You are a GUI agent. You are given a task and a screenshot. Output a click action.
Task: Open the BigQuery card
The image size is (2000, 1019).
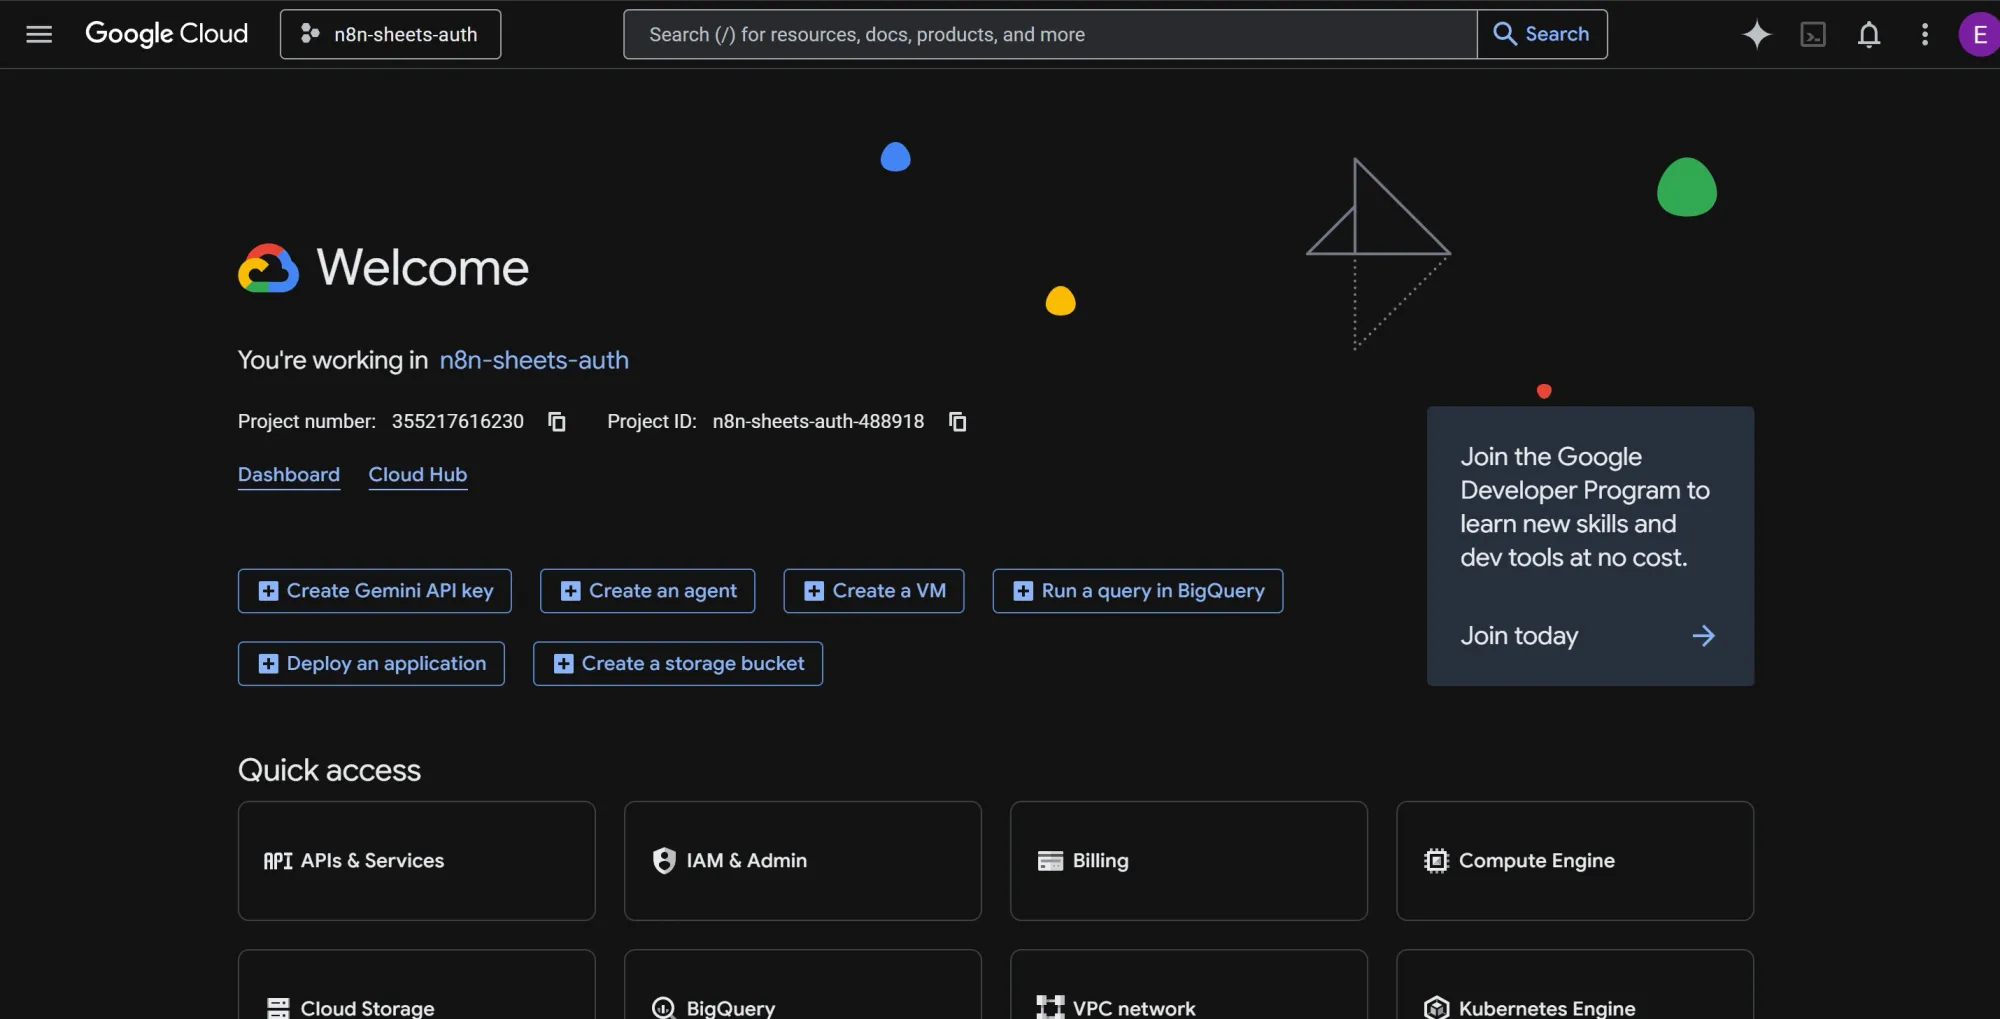(x=803, y=985)
